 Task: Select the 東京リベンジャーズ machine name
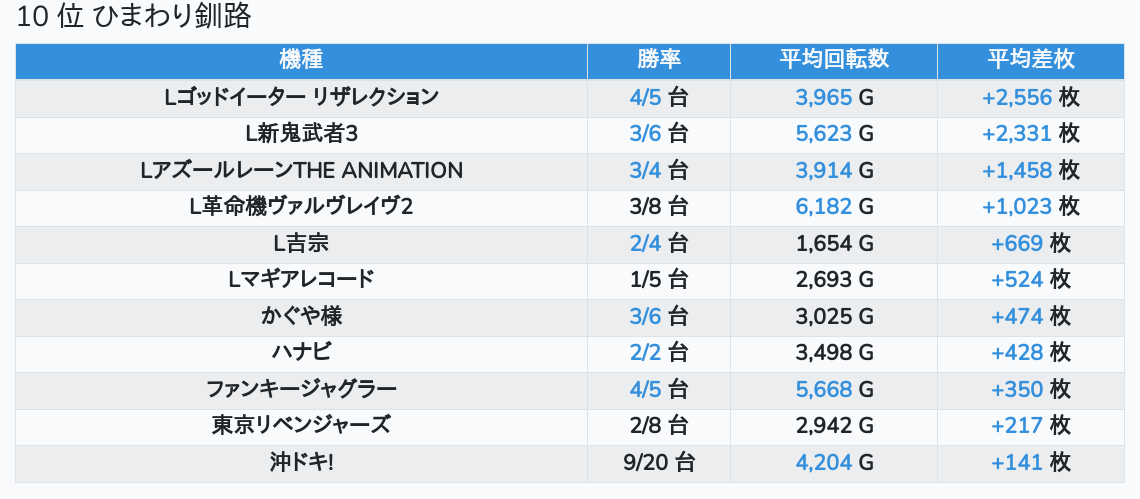pyautogui.click(x=301, y=425)
